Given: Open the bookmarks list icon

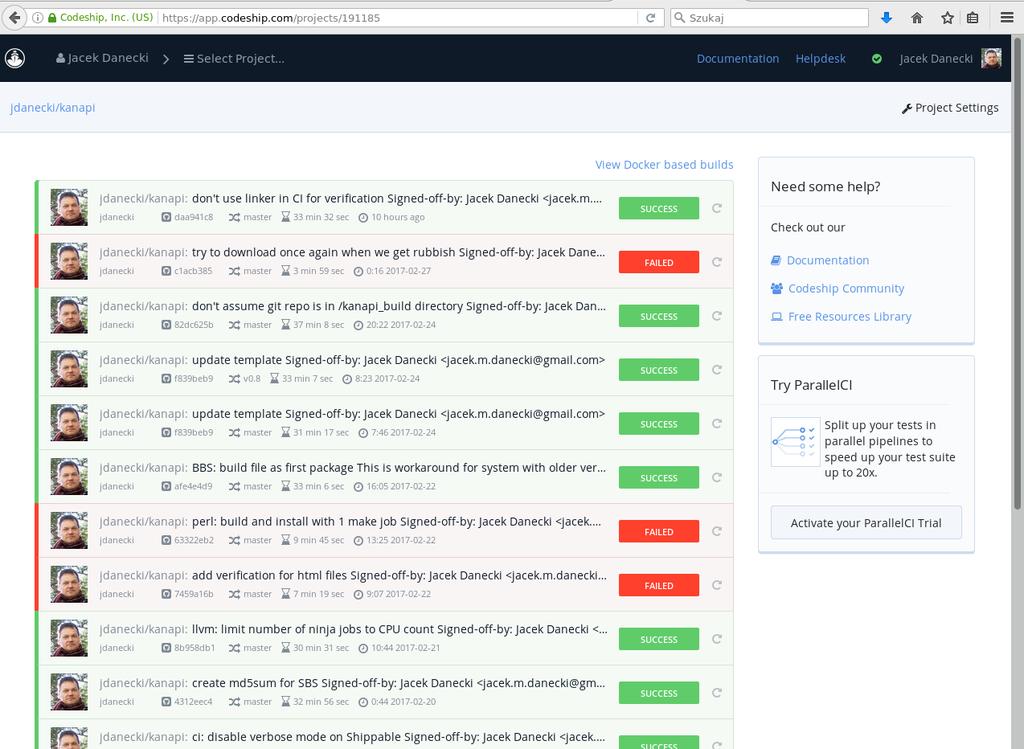Looking at the screenshot, I should tap(972, 18).
